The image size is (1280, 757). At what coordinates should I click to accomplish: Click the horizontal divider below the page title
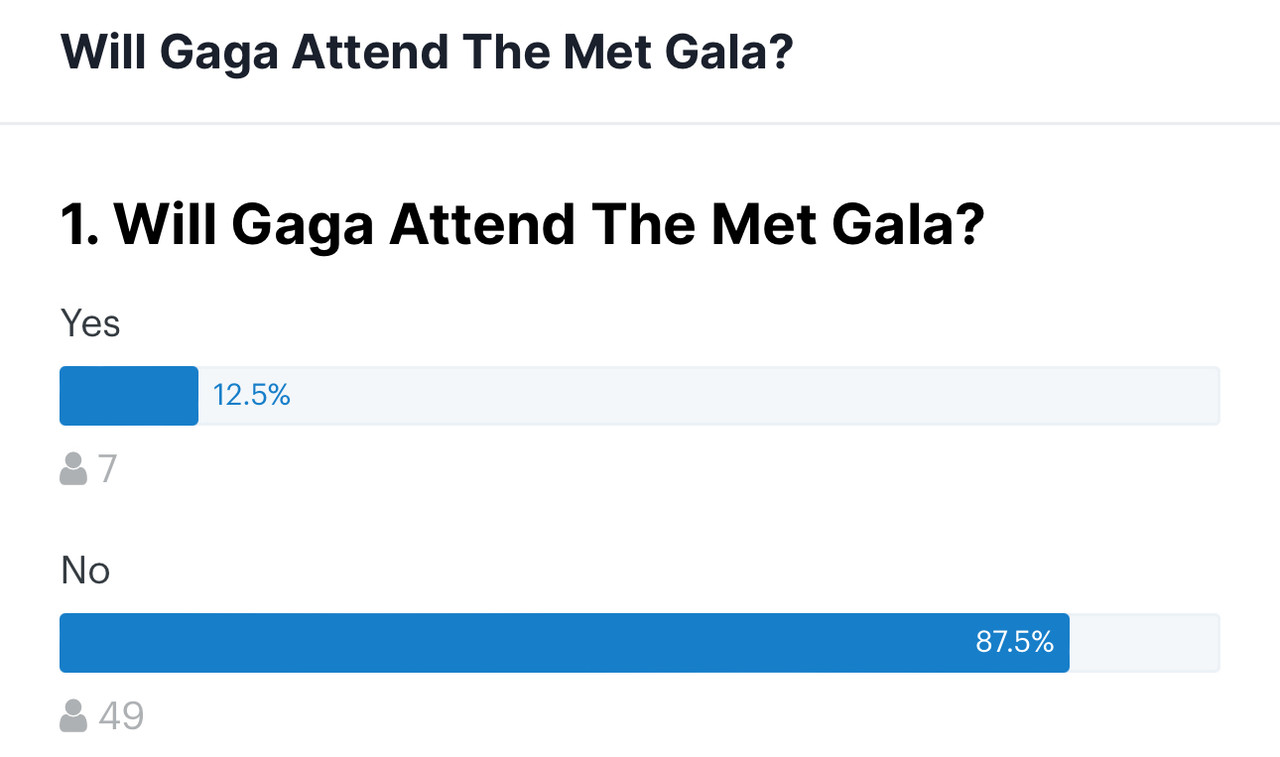(640, 124)
